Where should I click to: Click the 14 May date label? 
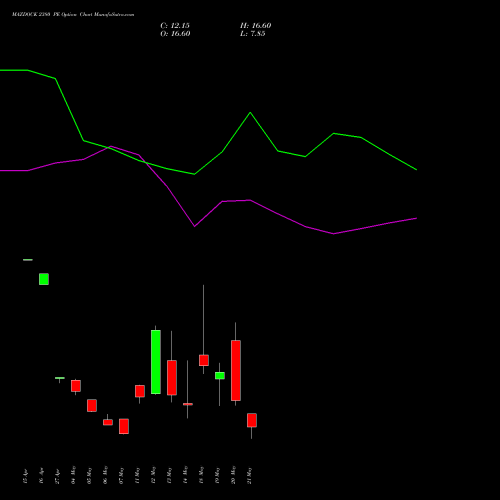pos(185,475)
